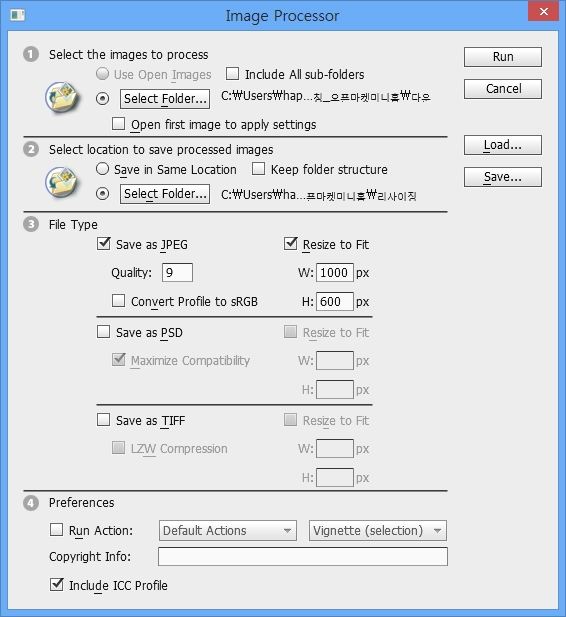Open the Default Actions set dropdown
This screenshot has width=566, height=617.
click(228, 530)
